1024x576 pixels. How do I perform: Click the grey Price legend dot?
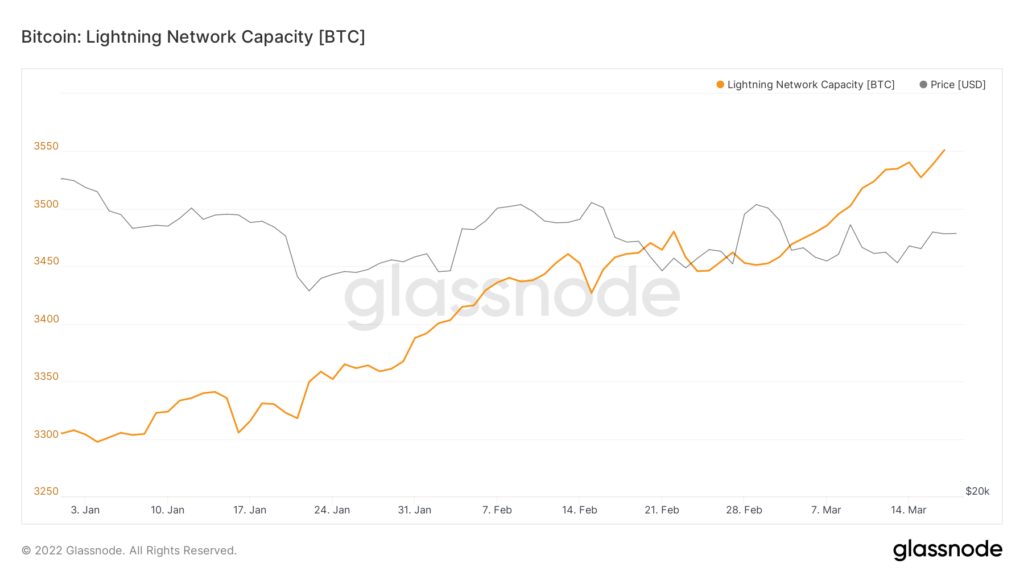tap(922, 85)
